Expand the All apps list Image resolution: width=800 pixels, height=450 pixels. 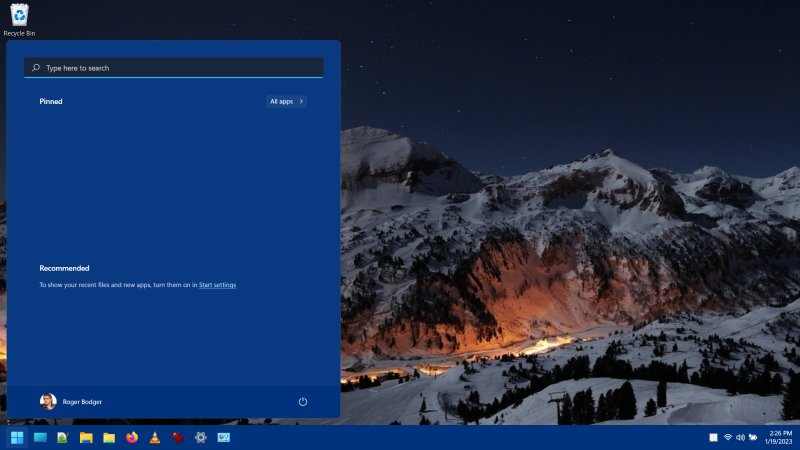coord(287,101)
